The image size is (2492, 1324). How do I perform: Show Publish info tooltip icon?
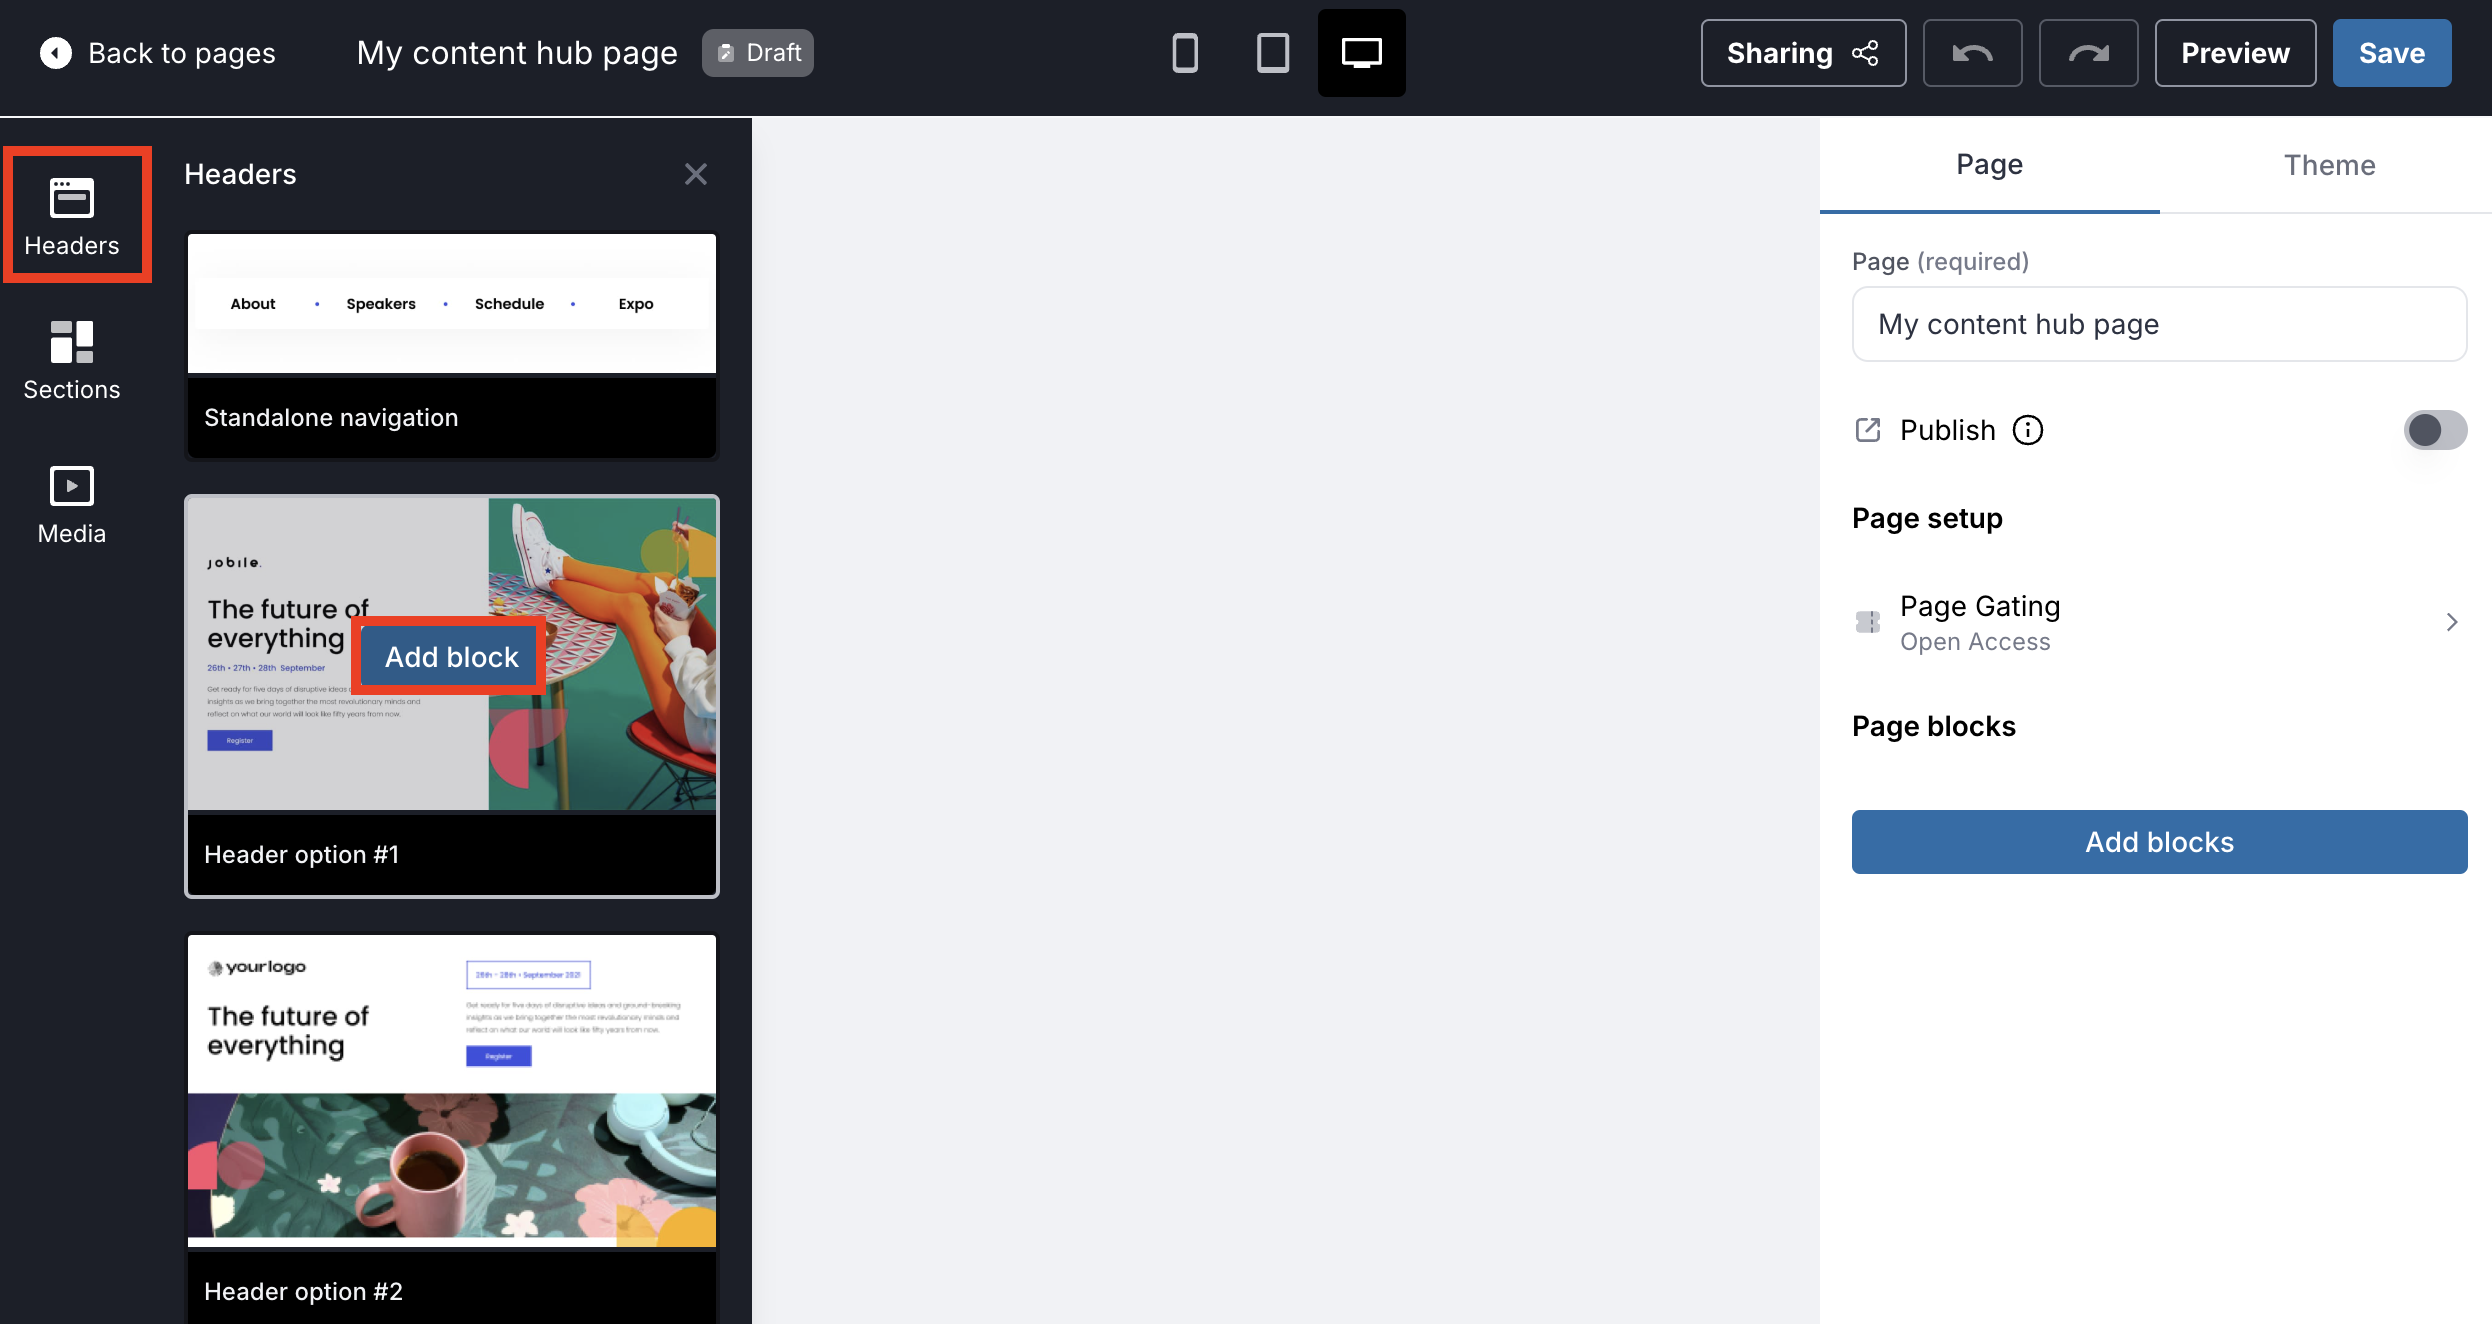[2028, 430]
